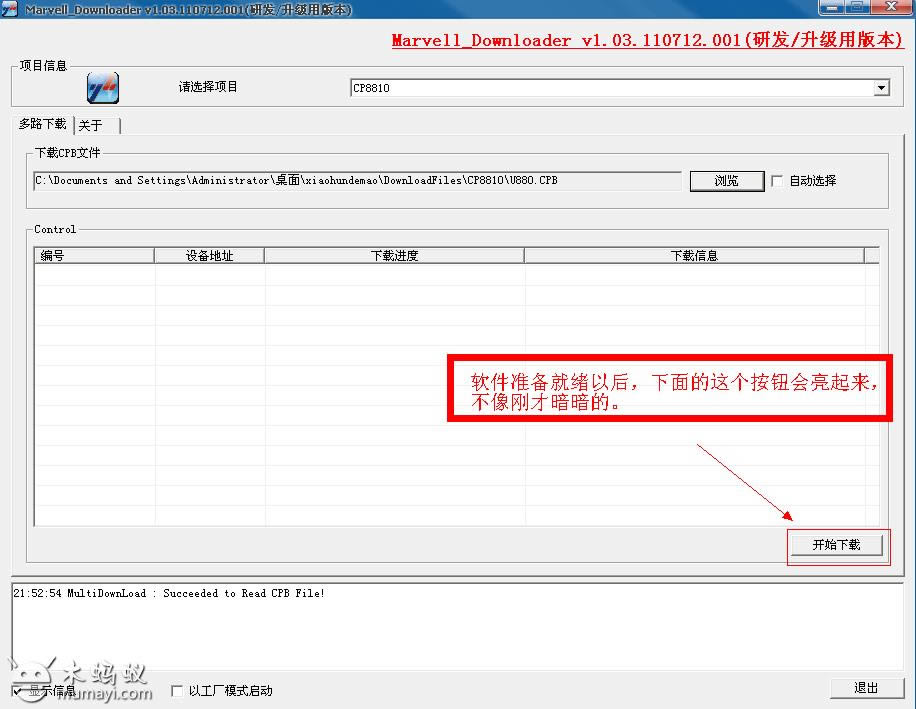Uncheck the 显示信息 checkbox
916x709 pixels.
pos(17,691)
